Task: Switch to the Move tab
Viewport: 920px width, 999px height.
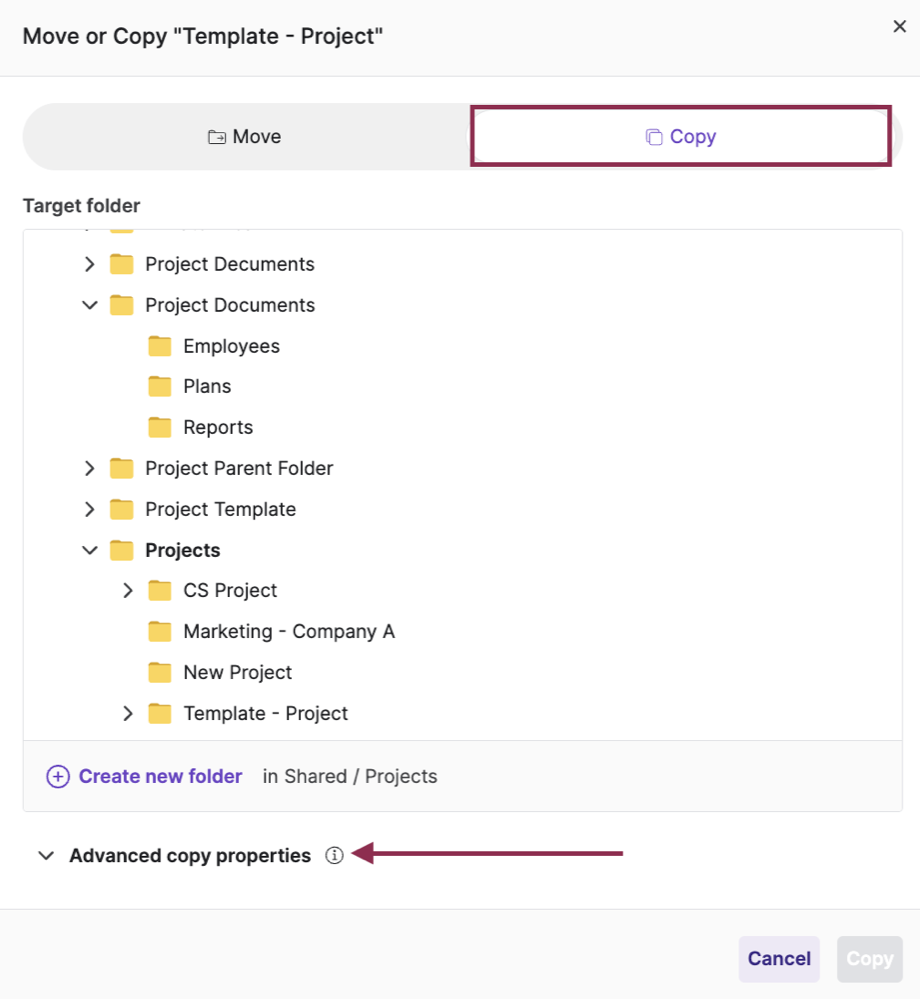Action: (x=244, y=136)
